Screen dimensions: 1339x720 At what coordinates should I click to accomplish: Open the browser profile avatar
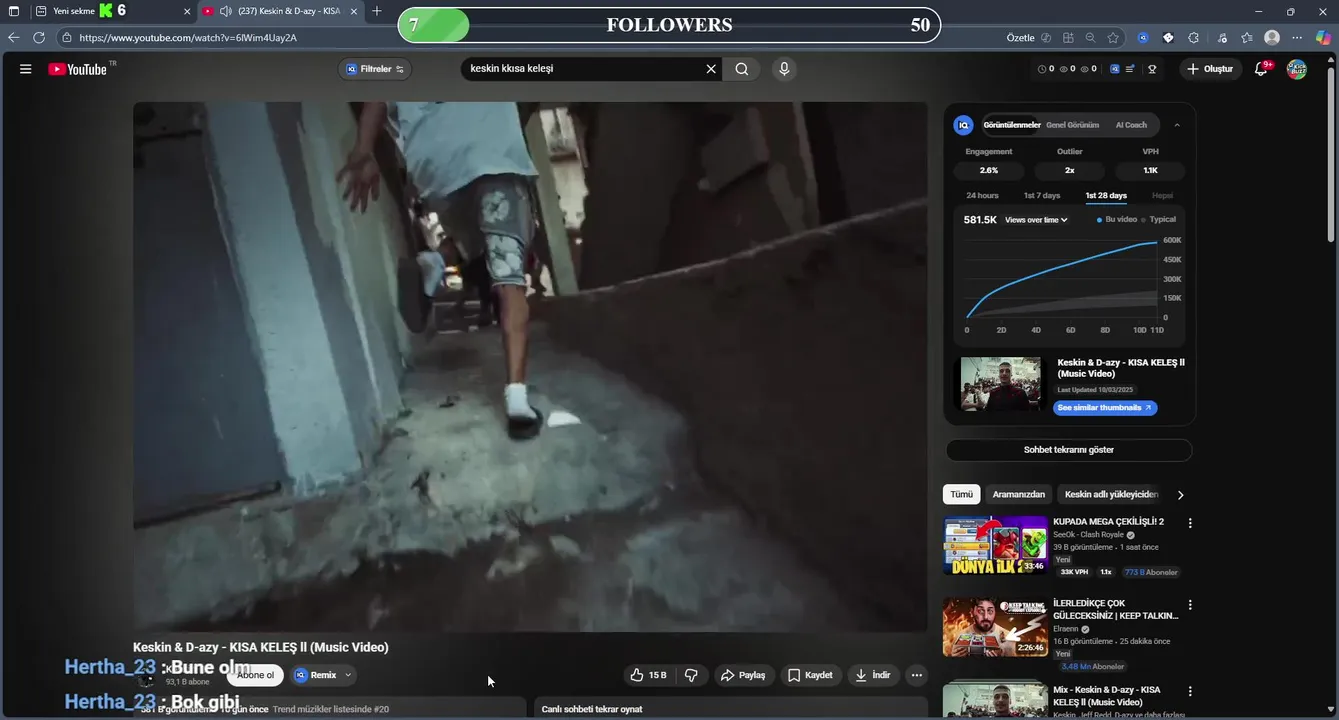pyautogui.click(x=1272, y=38)
